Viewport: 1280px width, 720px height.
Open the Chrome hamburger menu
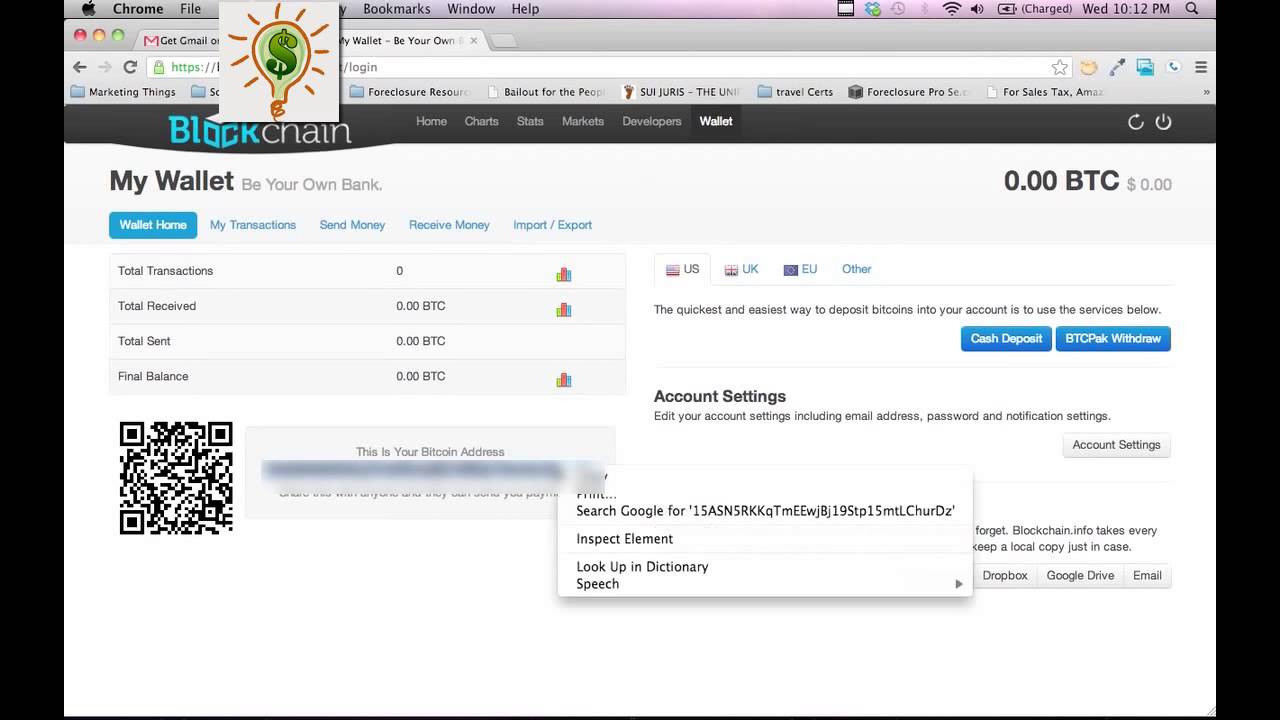point(1201,67)
